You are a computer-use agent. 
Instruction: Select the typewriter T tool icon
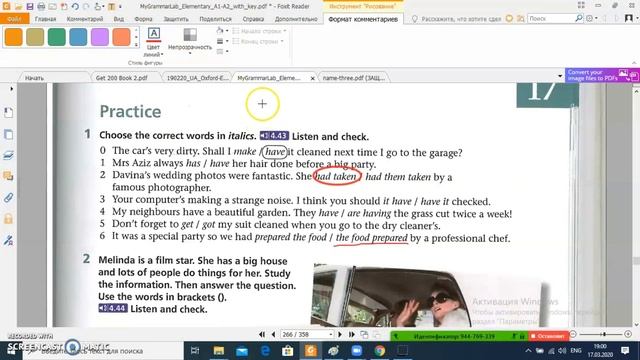point(111,7)
